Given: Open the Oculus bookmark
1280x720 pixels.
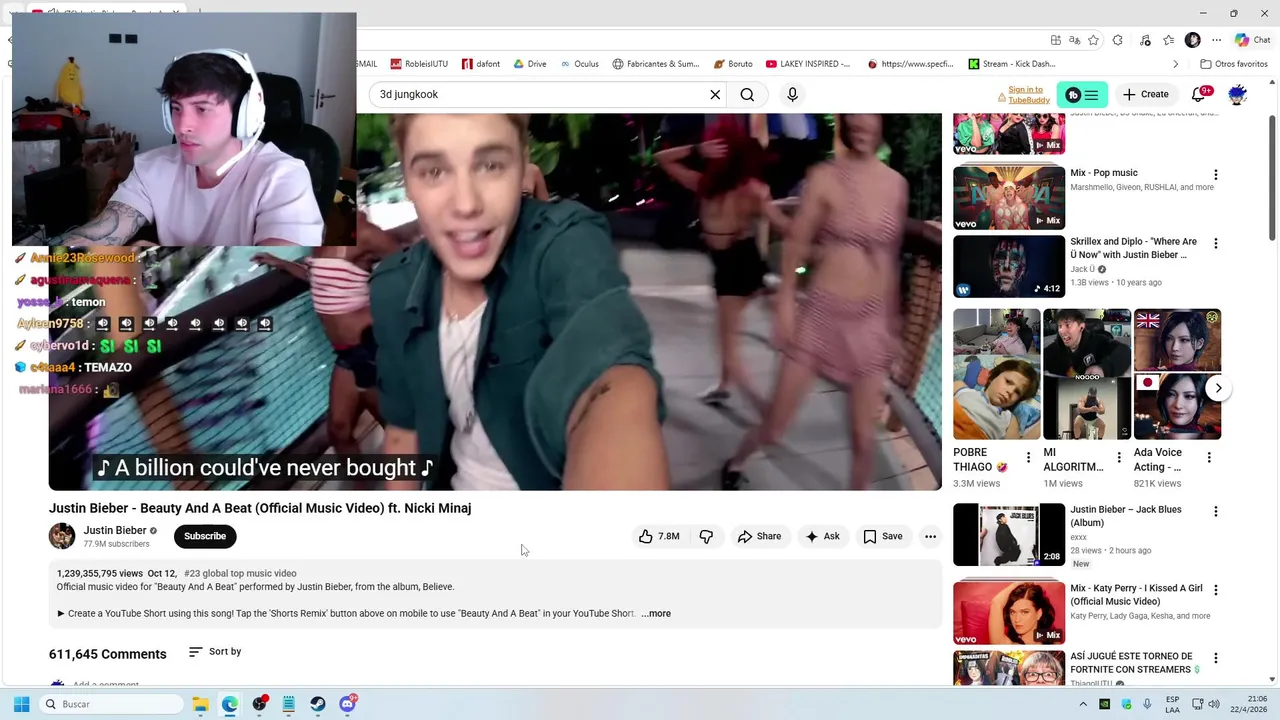Looking at the screenshot, I should (x=579, y=64).
